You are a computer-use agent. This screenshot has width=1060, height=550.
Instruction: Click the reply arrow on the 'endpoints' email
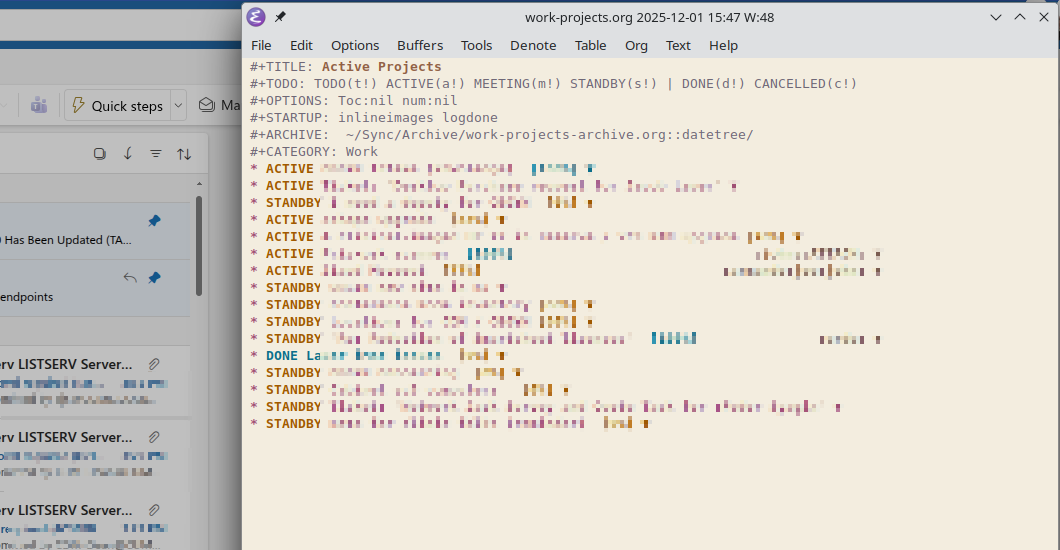[x=130, y=278]
